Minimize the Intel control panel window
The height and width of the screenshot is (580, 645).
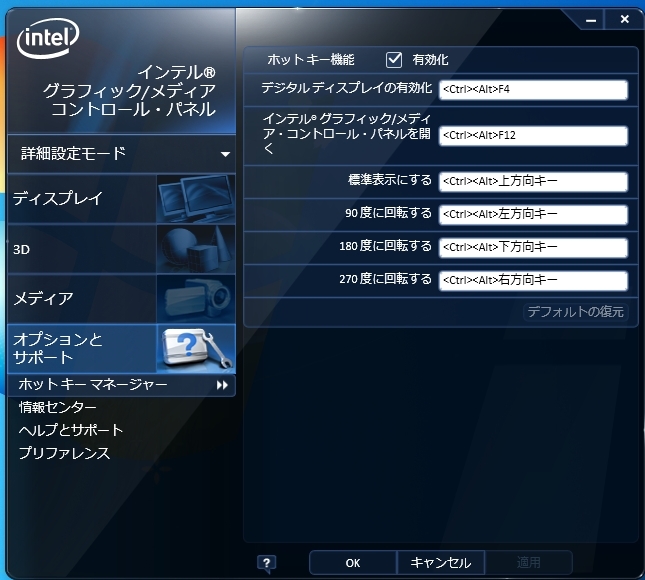click(x=591, y=20)
